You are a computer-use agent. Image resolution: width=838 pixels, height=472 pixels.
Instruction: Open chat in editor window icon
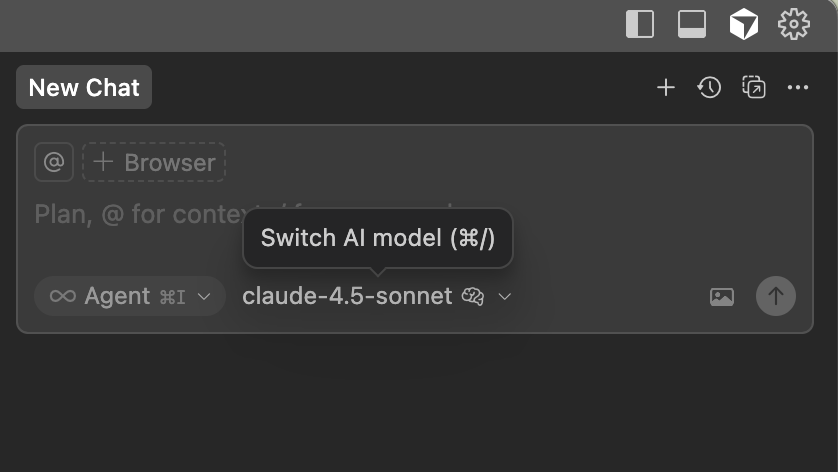[753, 88]
